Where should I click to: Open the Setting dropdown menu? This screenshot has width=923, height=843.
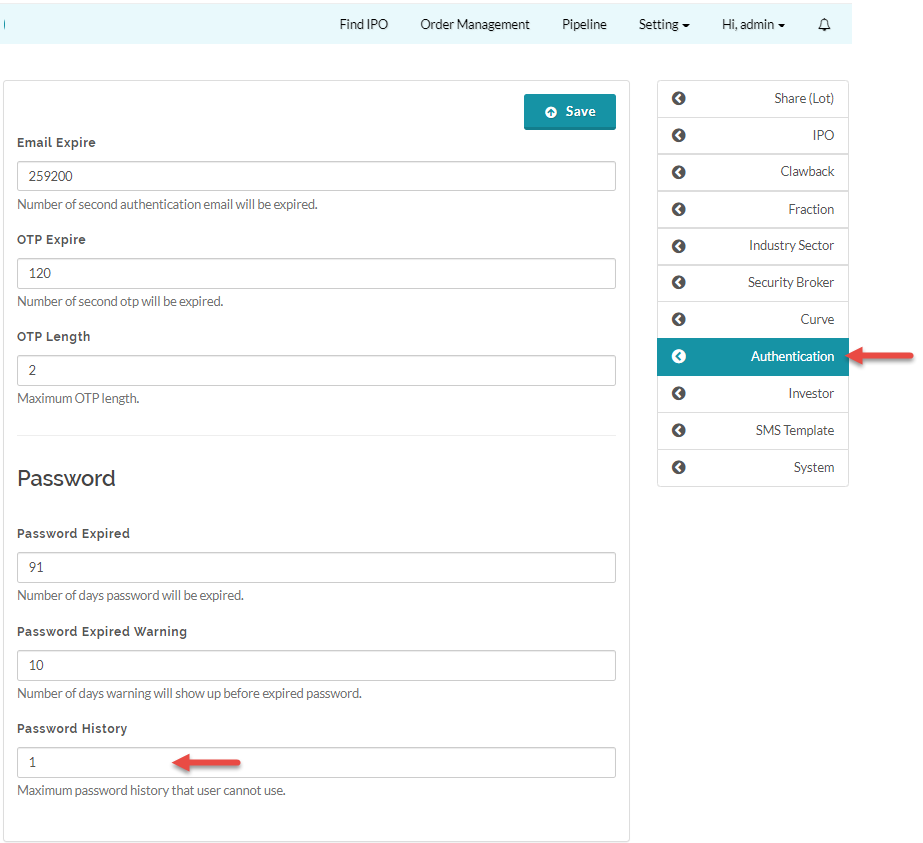[664, 25]
